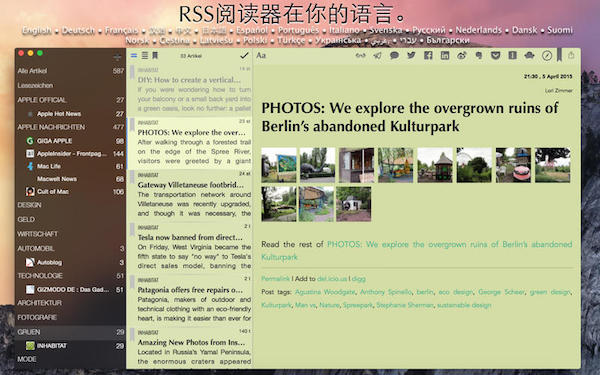Viewport: 600px width, 375px height.
Task: Expand the FOTOGRAFIE category
Action: pos(70,317)
